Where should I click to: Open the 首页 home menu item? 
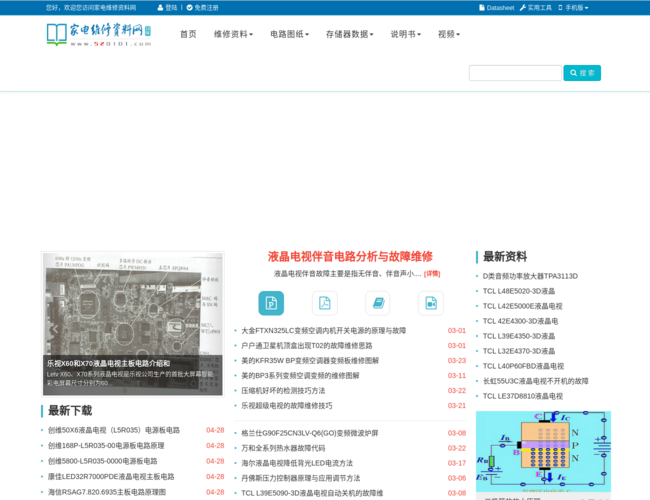point(188,34)
